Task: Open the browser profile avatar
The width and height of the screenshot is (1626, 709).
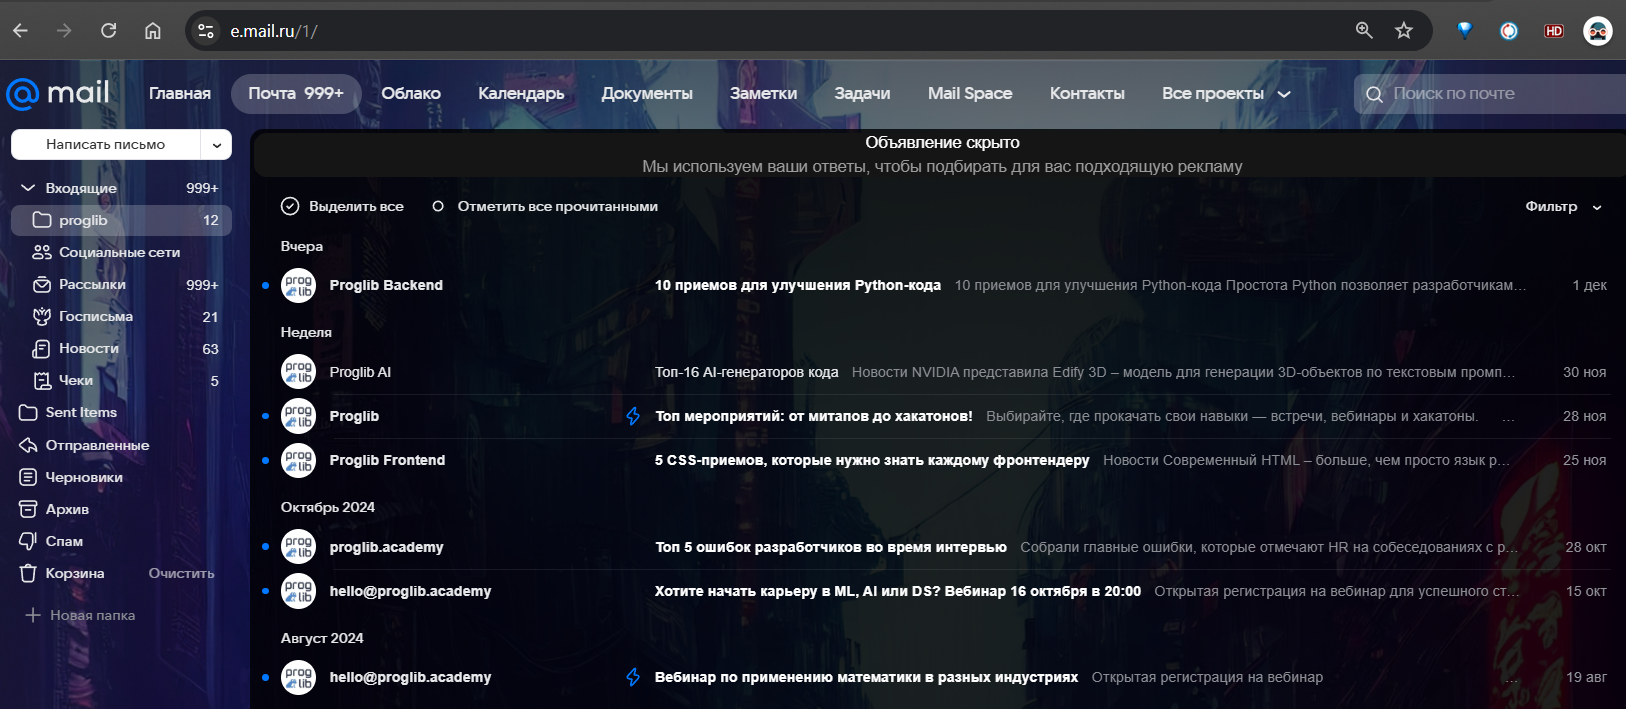Action: point(1598,31)
